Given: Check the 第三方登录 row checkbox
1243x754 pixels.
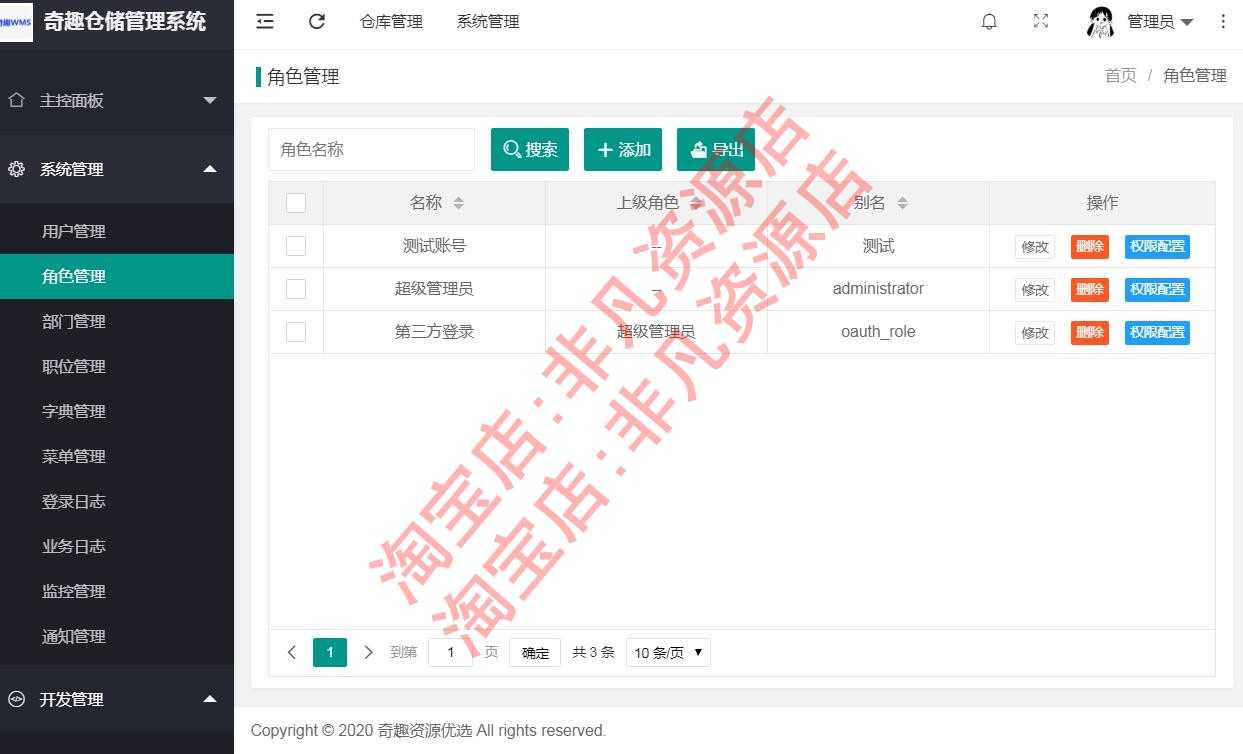Looking at the screenshot, I should [296, 331].
